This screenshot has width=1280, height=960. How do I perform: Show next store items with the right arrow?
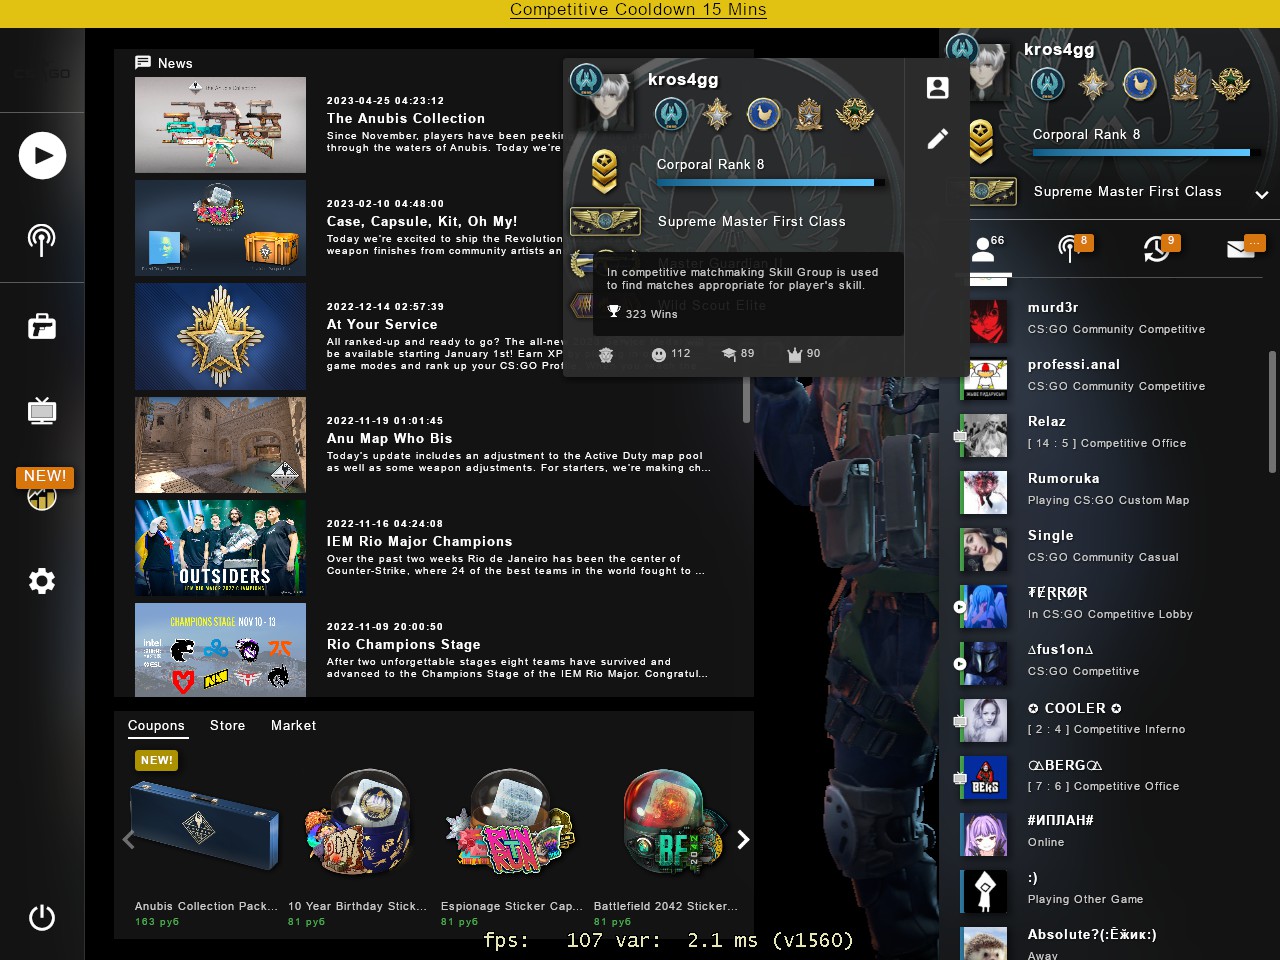click(743, 840)
